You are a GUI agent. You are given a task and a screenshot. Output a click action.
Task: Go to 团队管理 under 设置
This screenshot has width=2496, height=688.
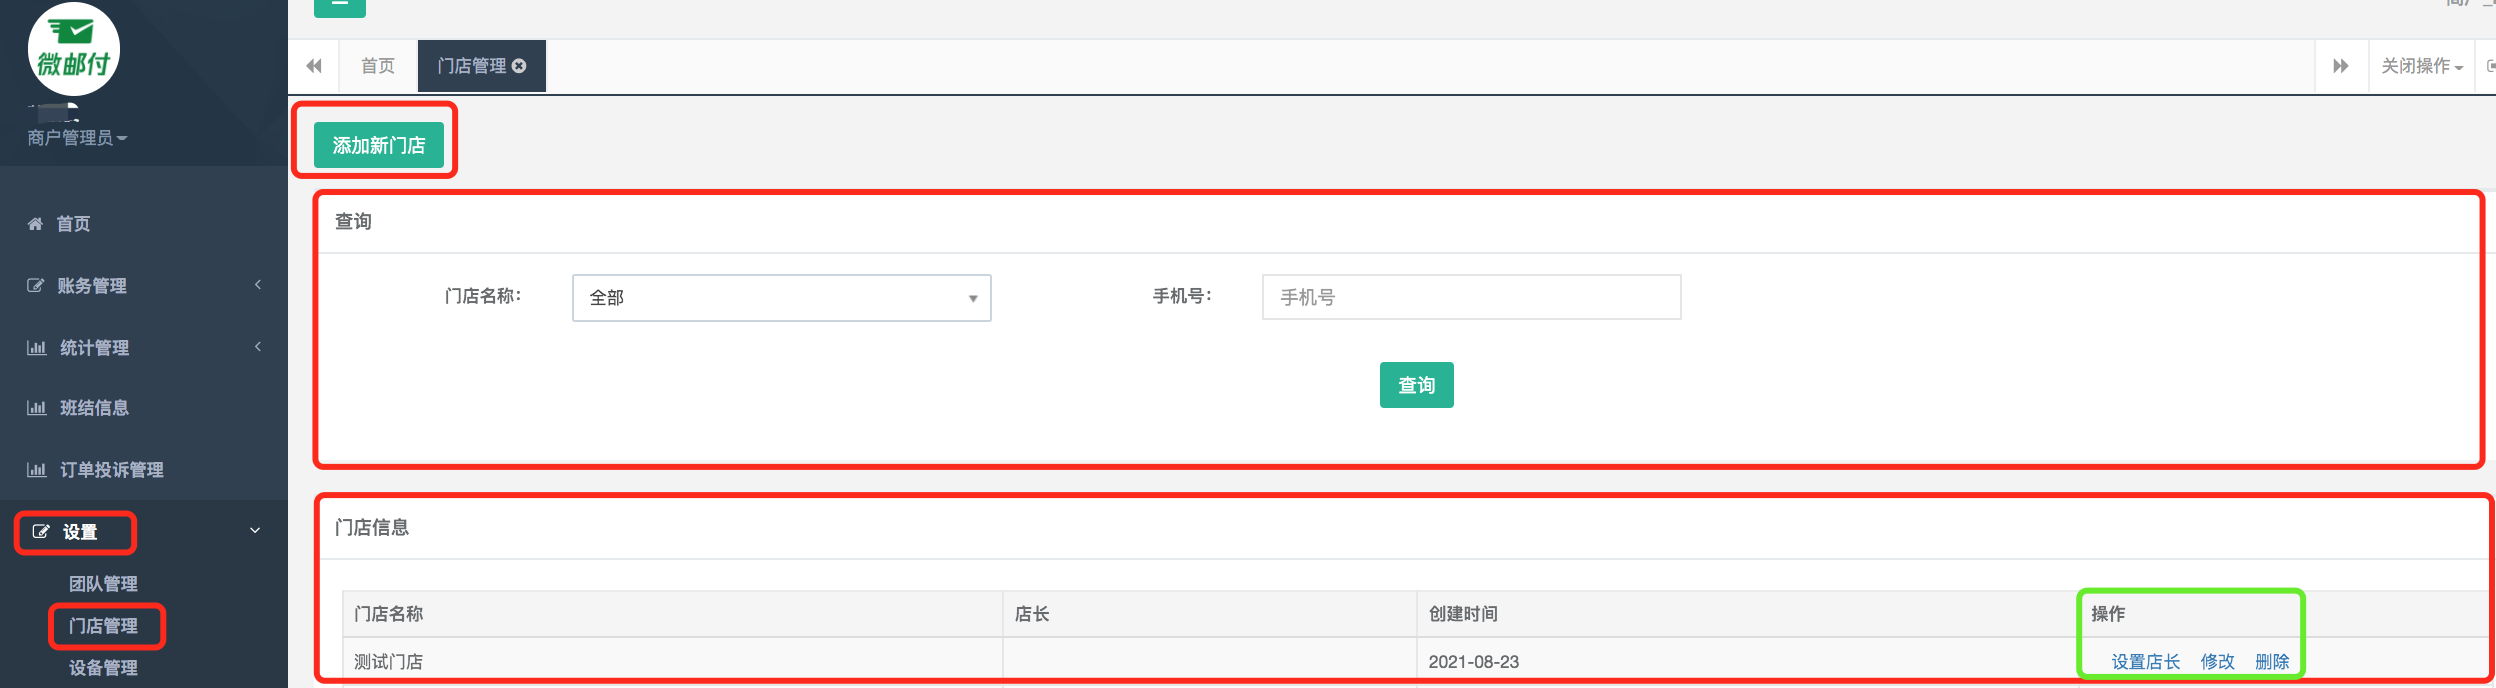tap(103, 584)
